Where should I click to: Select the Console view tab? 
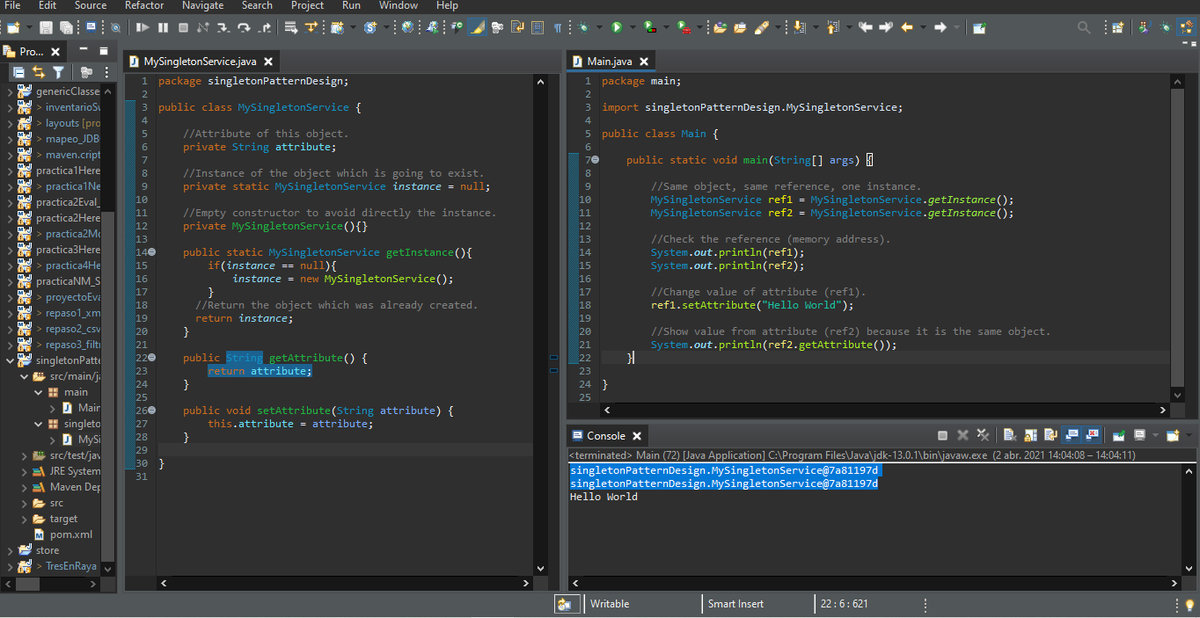coord(605,436)
